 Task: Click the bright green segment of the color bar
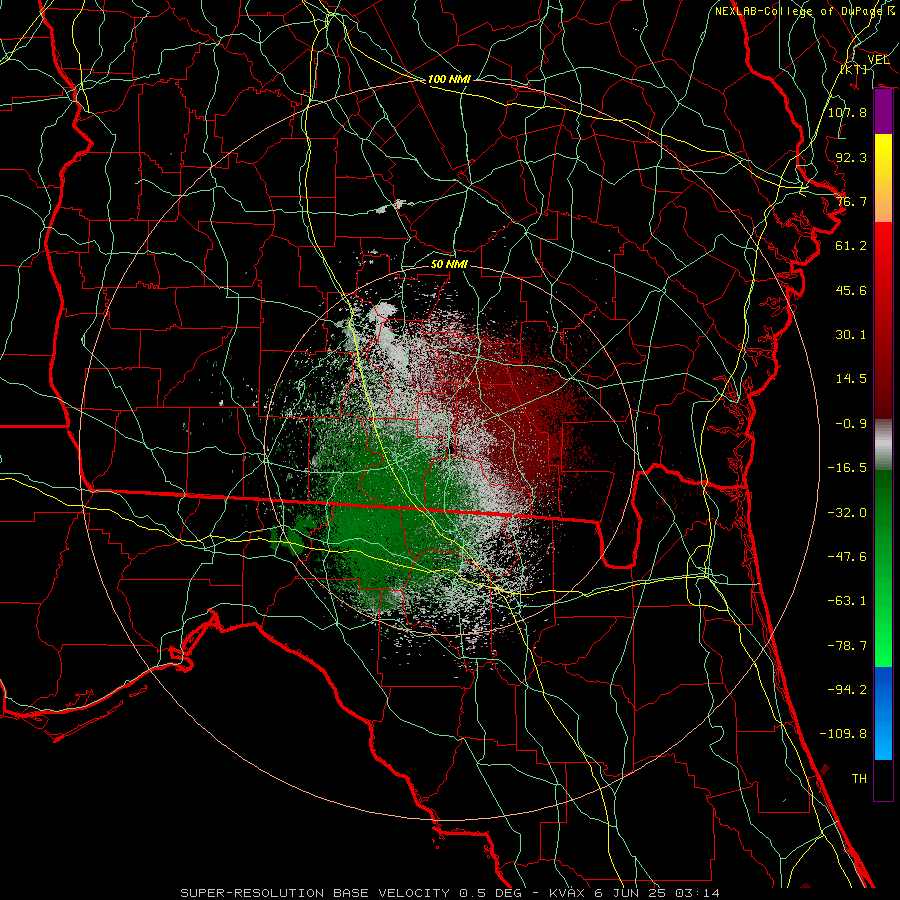coord(883,568)
